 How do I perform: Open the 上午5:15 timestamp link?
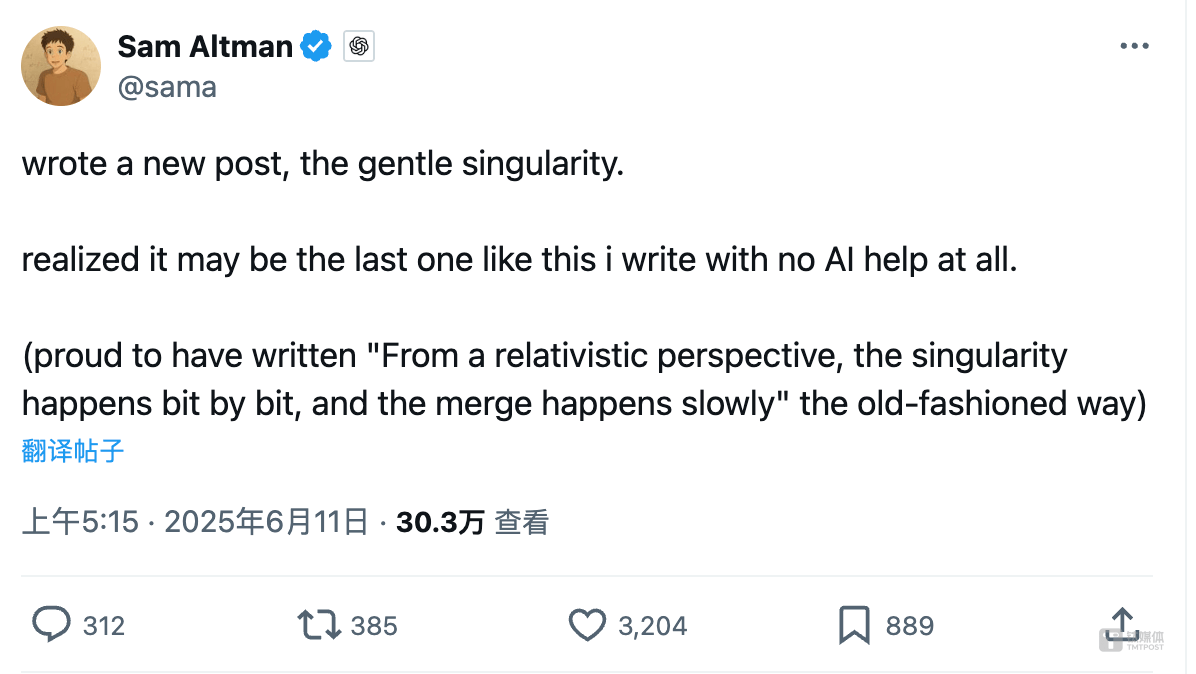click(x=80, y=522)
